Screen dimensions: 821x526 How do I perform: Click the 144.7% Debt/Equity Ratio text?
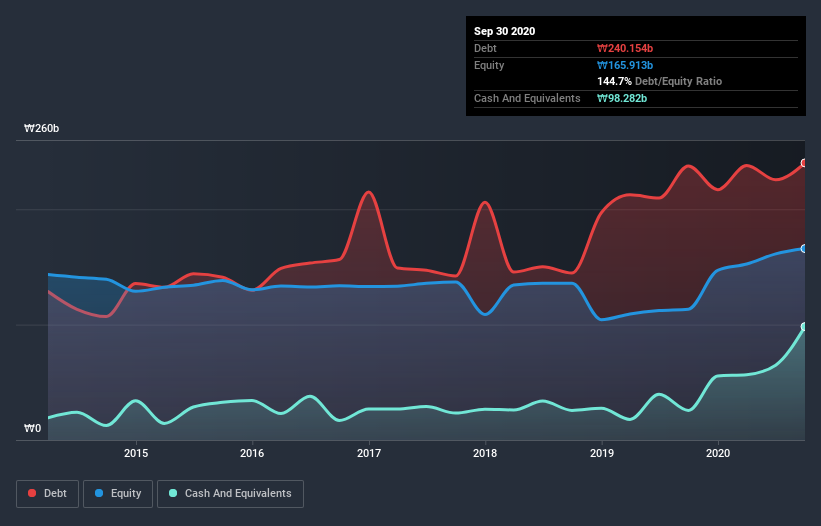660,82
